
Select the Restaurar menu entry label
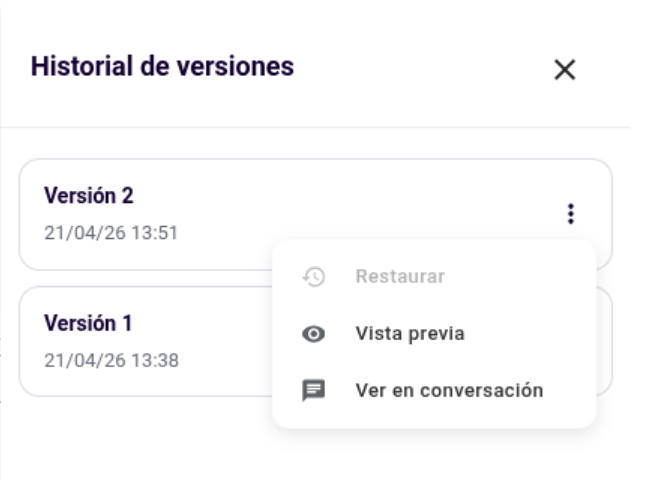(400, 276)
